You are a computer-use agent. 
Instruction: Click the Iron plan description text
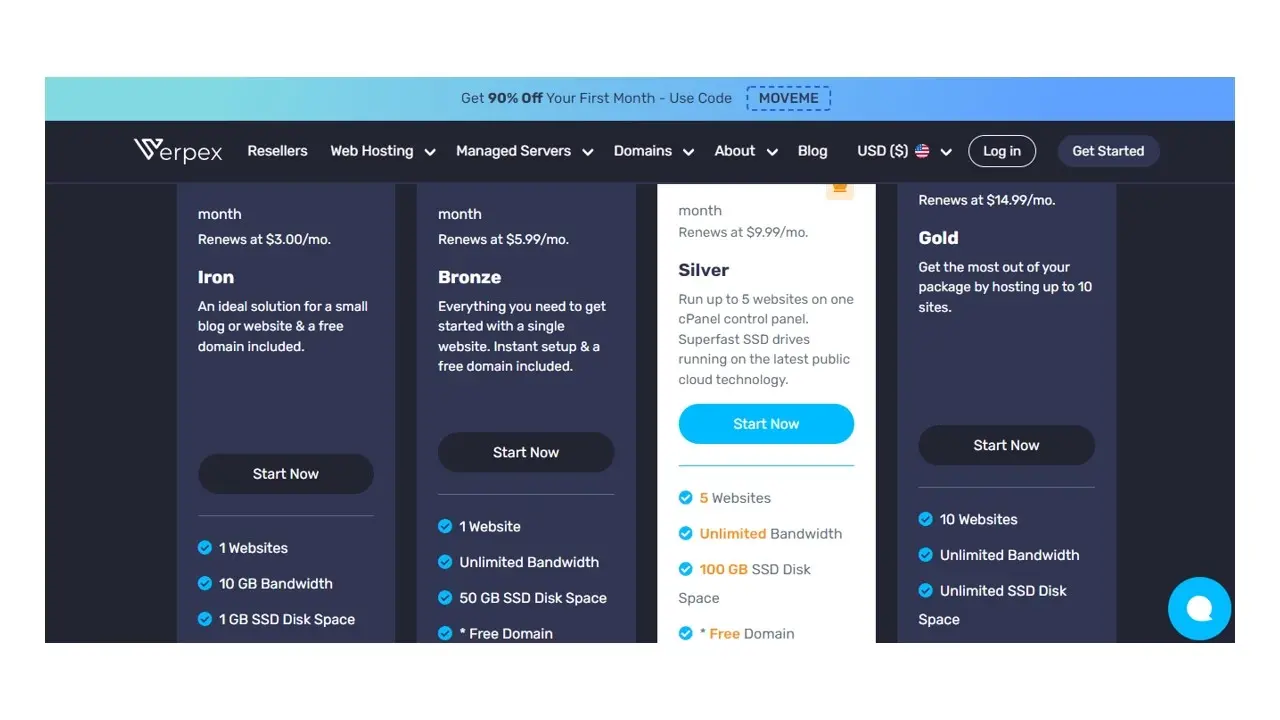283,326
